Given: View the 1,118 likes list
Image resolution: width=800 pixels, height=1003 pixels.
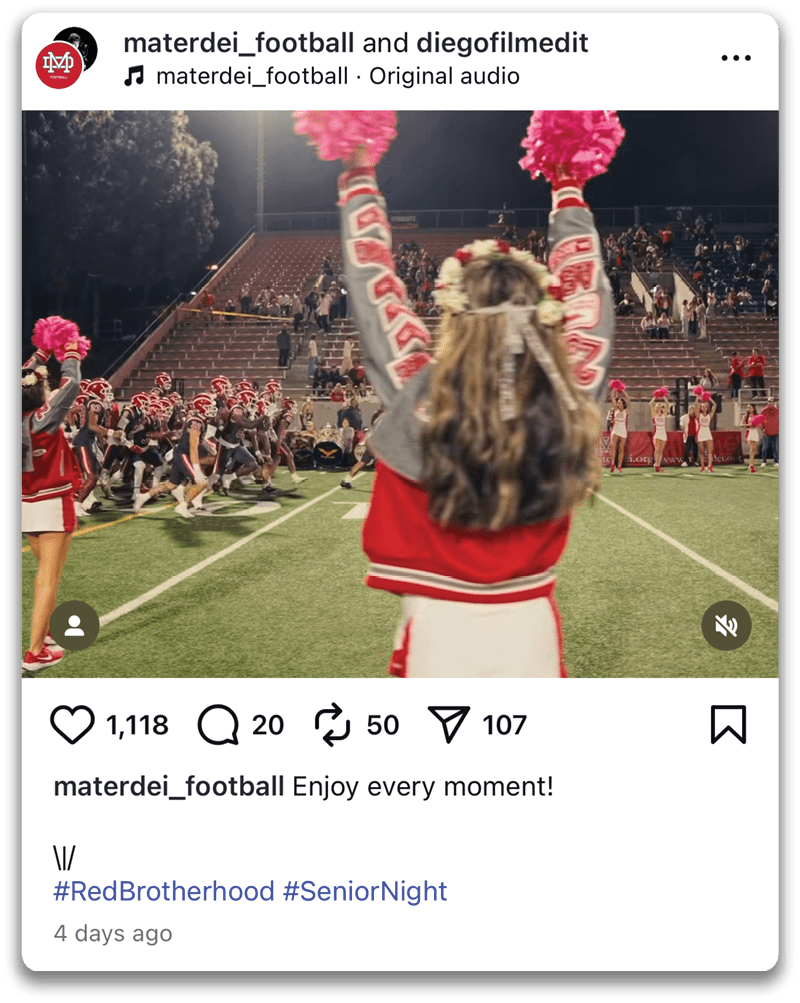Looking at the screenshot, I should tap(137, 725).
